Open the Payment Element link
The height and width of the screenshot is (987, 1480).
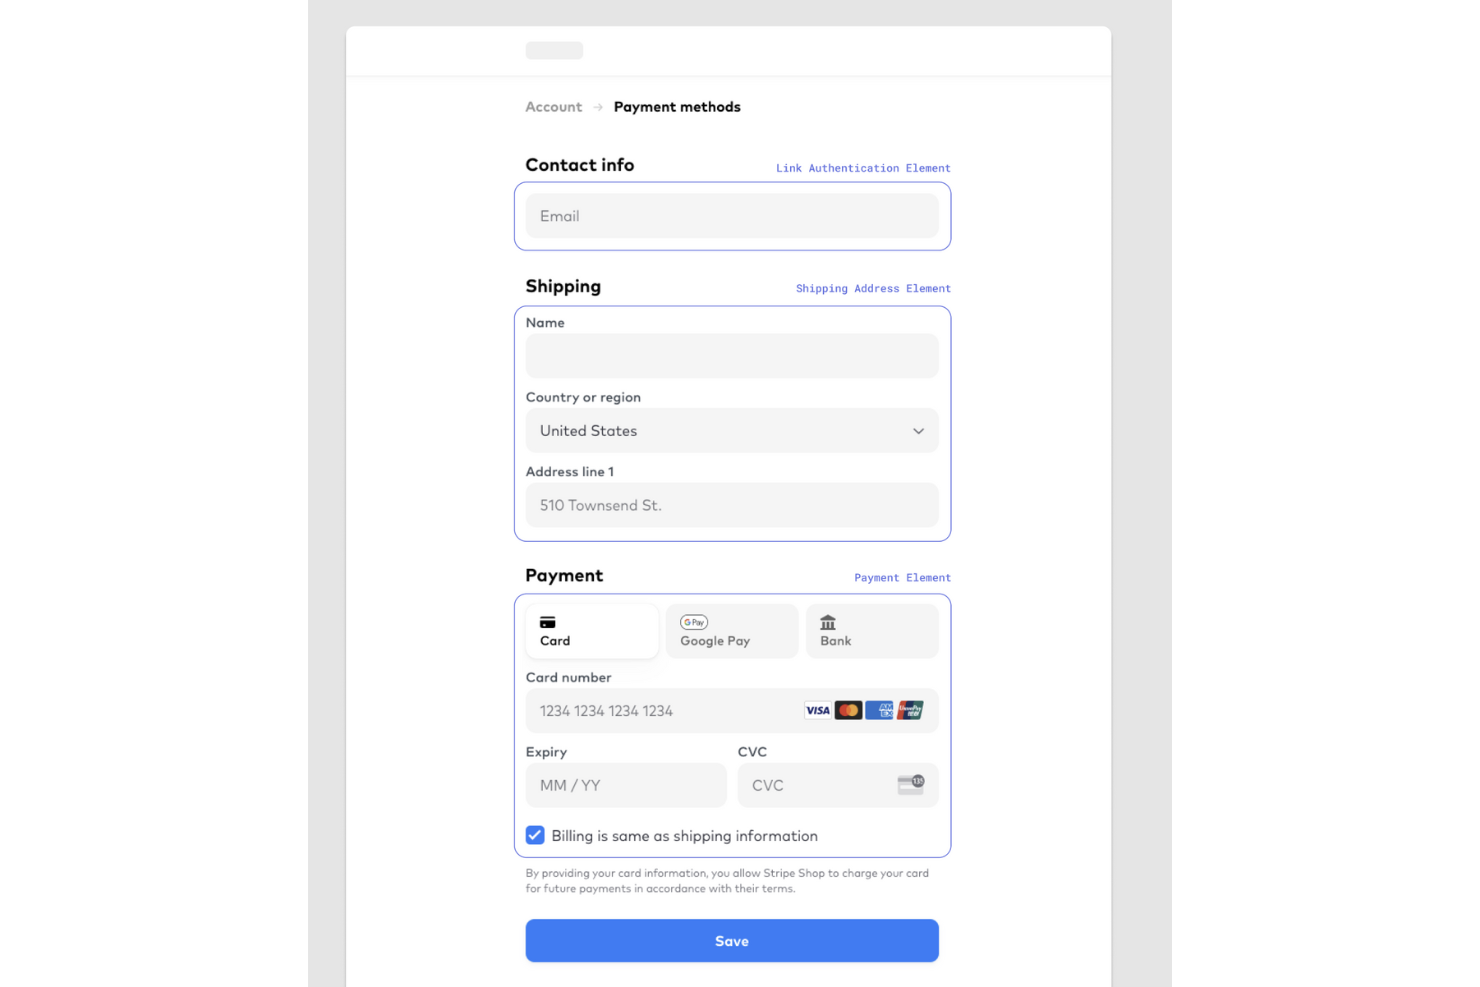(x=902, y=577)
